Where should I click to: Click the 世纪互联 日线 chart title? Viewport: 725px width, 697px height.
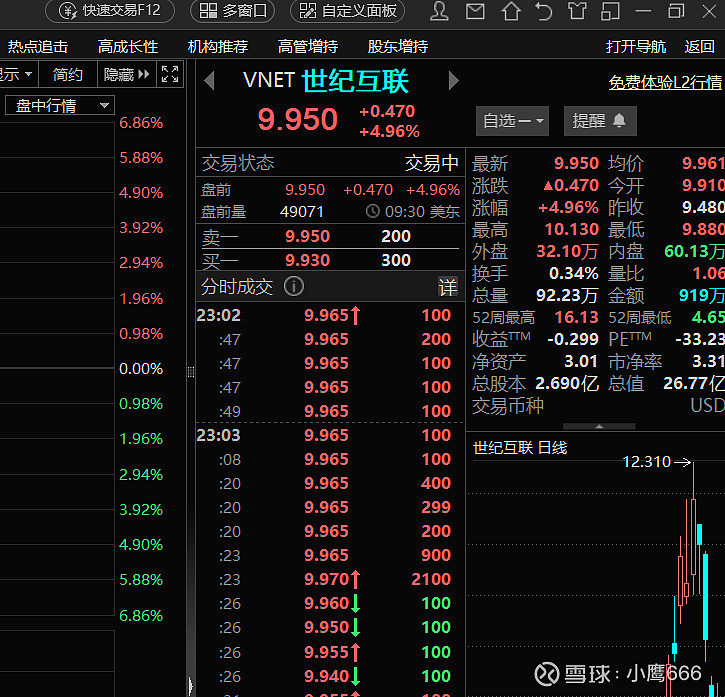tap(520, 448)
